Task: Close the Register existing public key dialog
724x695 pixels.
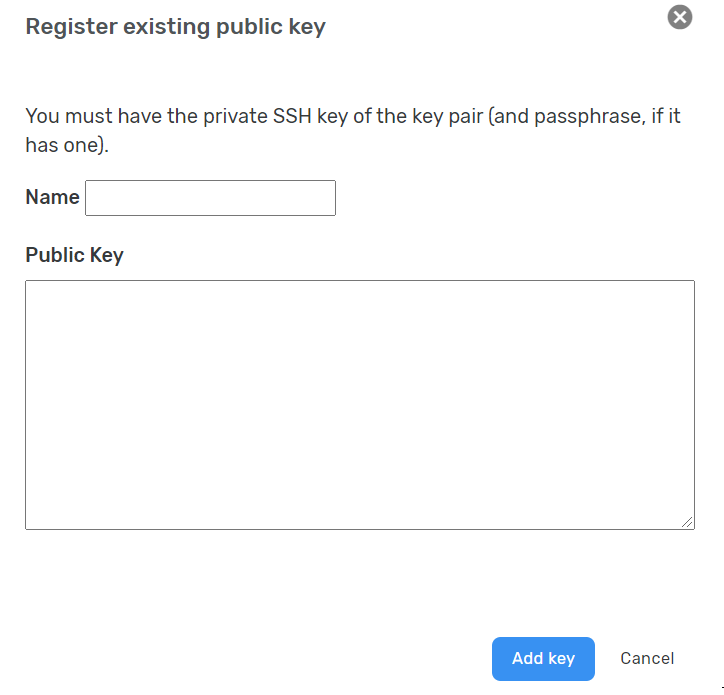Action: (680, 18)
